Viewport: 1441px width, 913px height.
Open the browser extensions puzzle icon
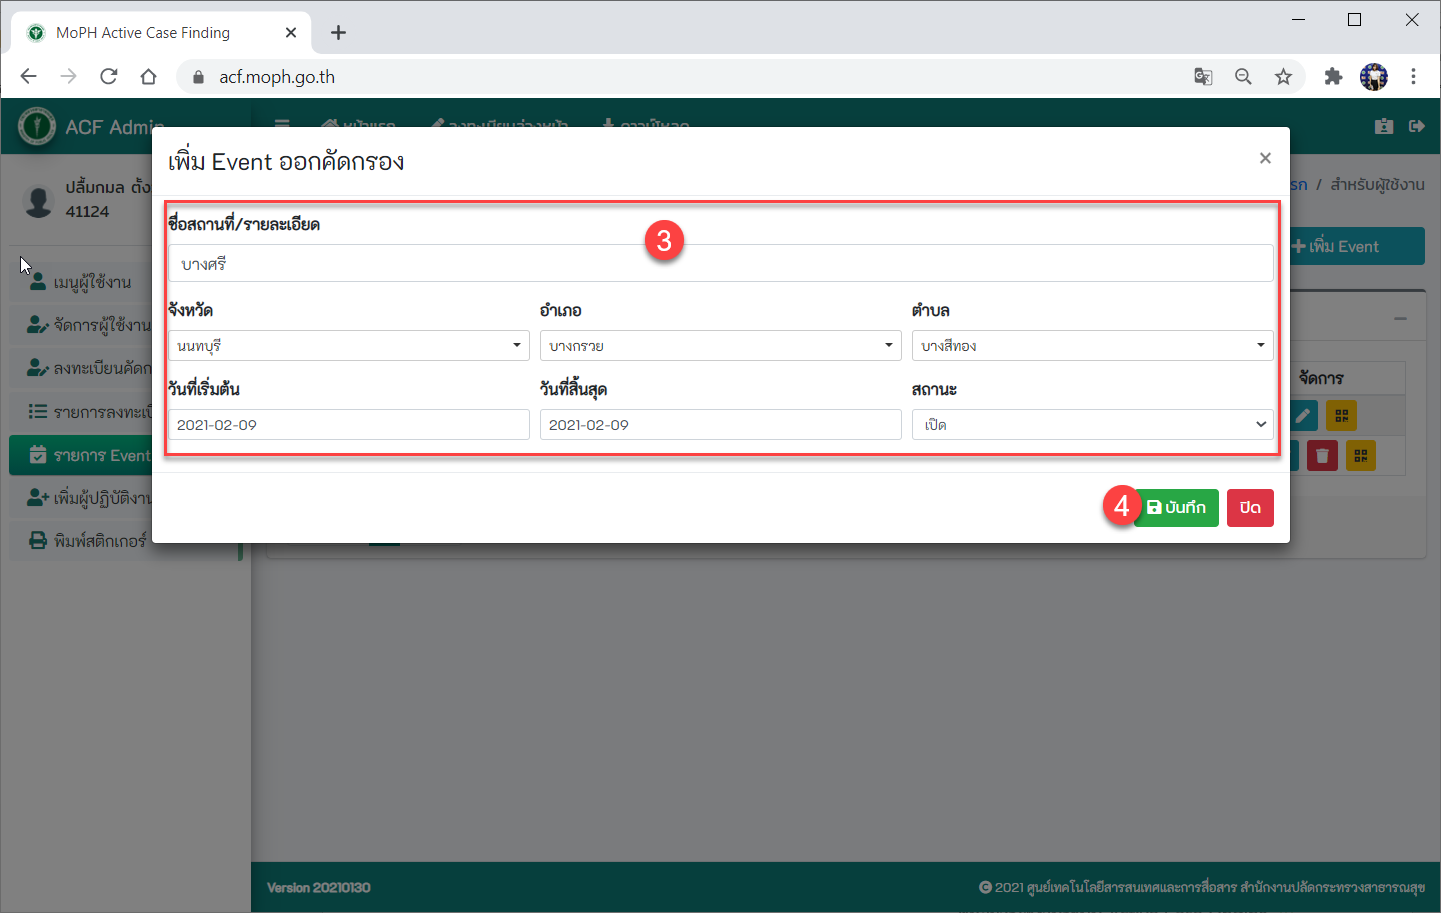tap(1333, 77)
